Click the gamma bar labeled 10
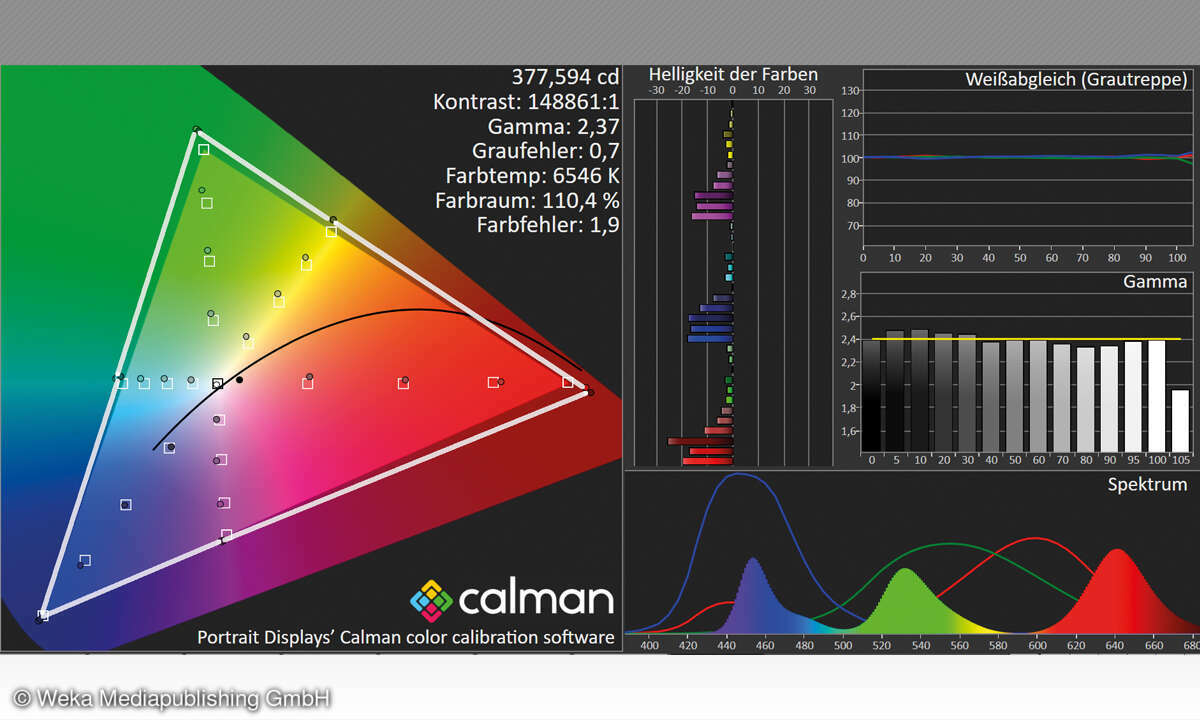This screenshot has width=1200, height=720. click(x=920, y=390)
